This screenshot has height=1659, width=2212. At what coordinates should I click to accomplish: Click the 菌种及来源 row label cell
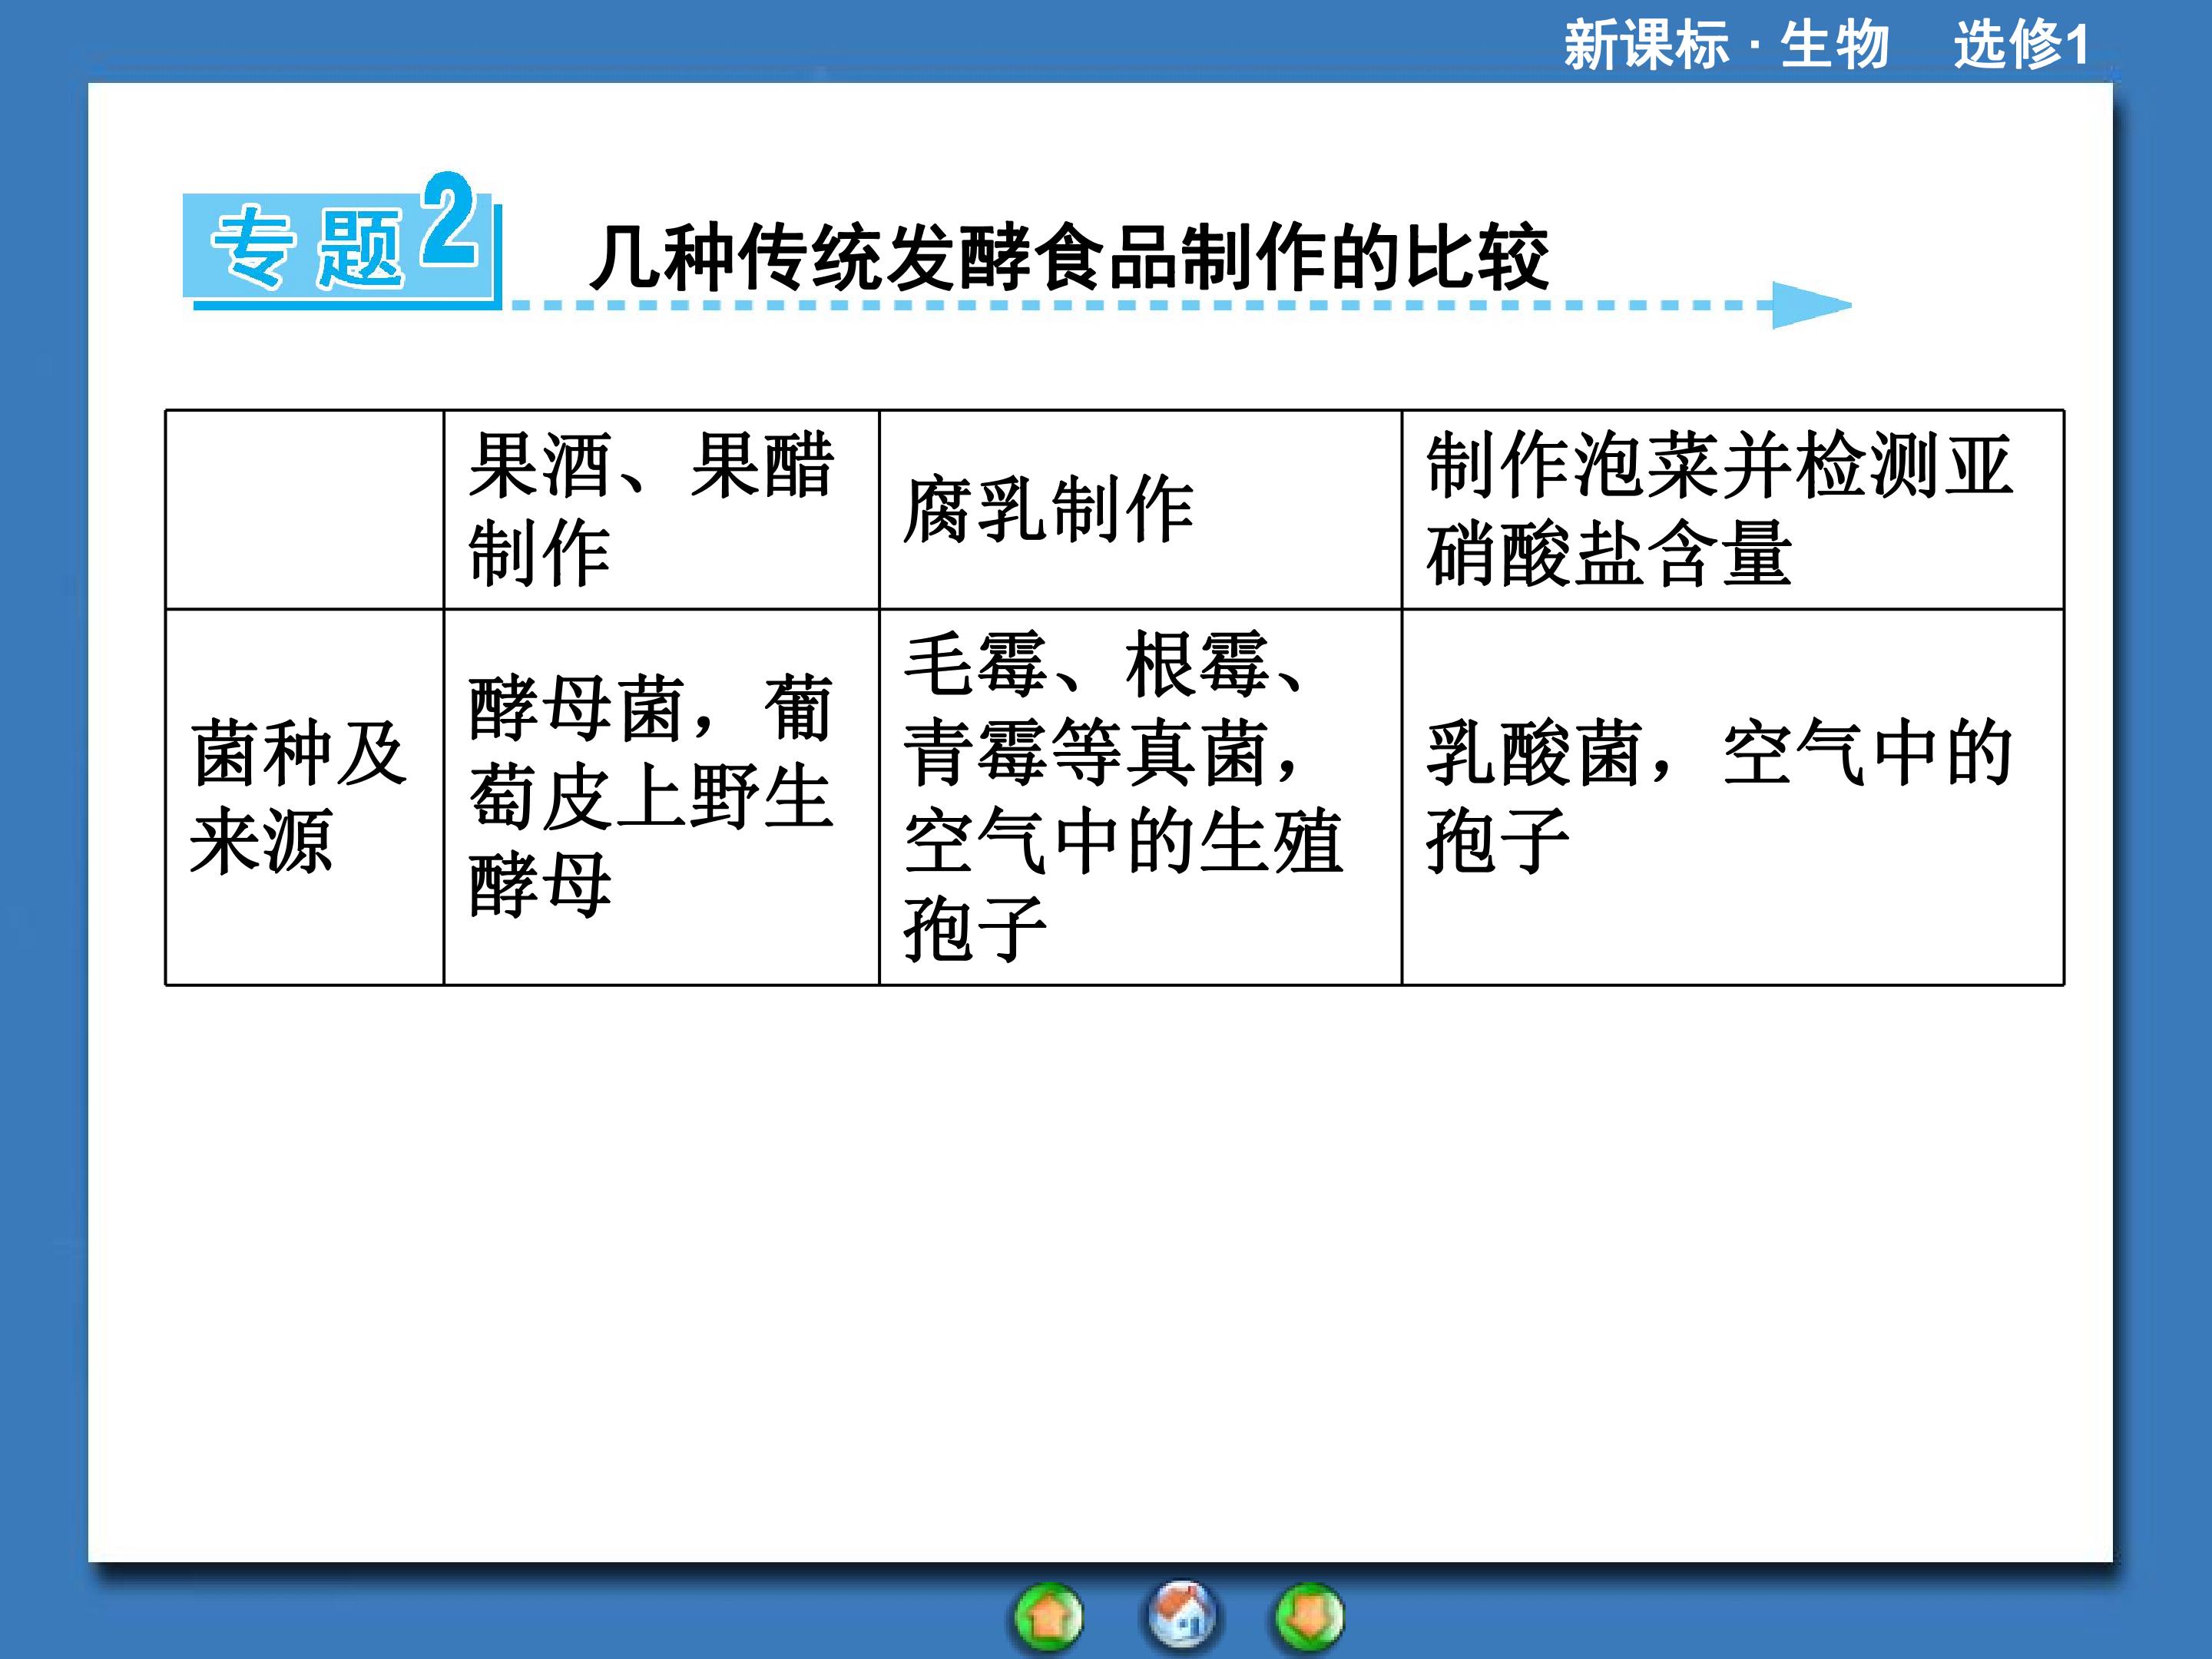304,797
